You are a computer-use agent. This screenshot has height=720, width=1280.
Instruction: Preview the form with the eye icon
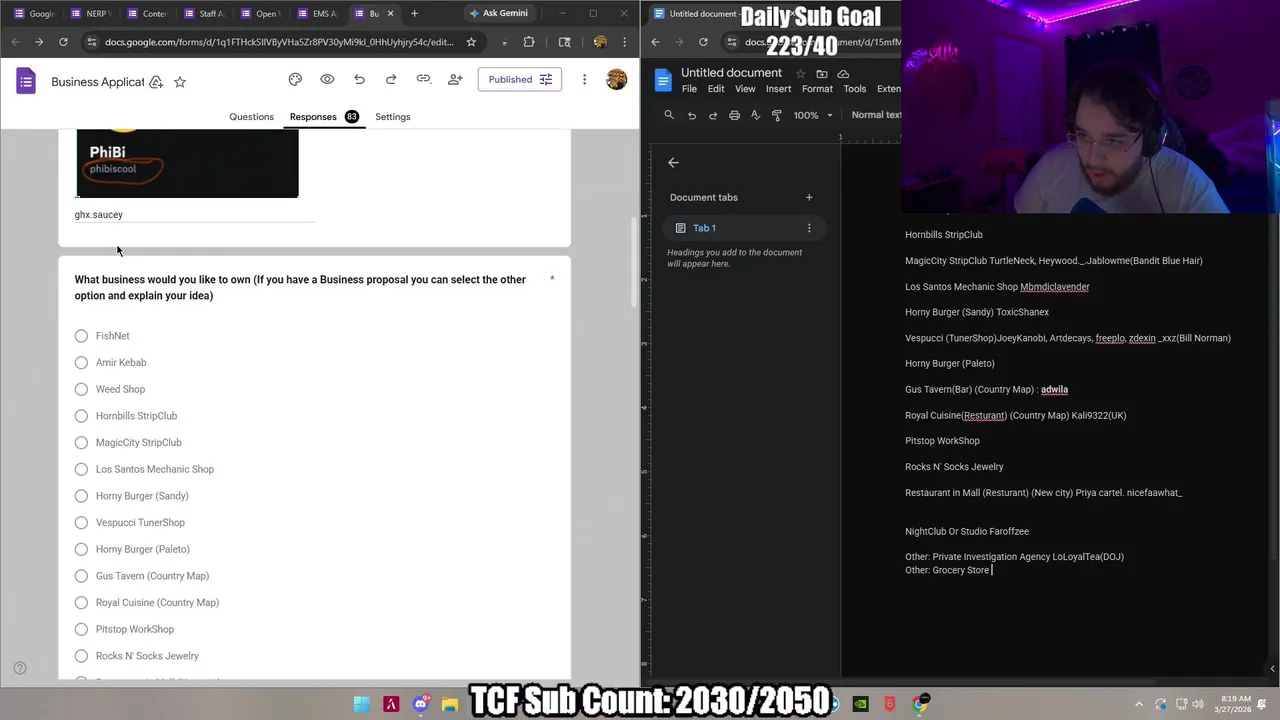[x=327, y=80]
